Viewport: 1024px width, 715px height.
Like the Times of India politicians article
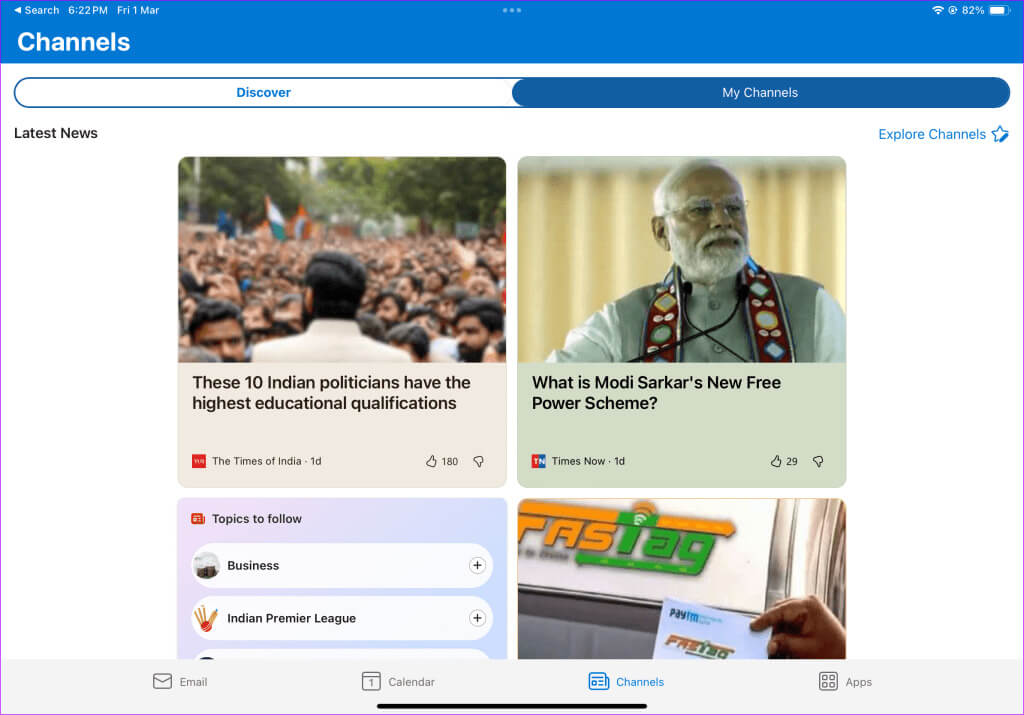[x=431, y=461]
